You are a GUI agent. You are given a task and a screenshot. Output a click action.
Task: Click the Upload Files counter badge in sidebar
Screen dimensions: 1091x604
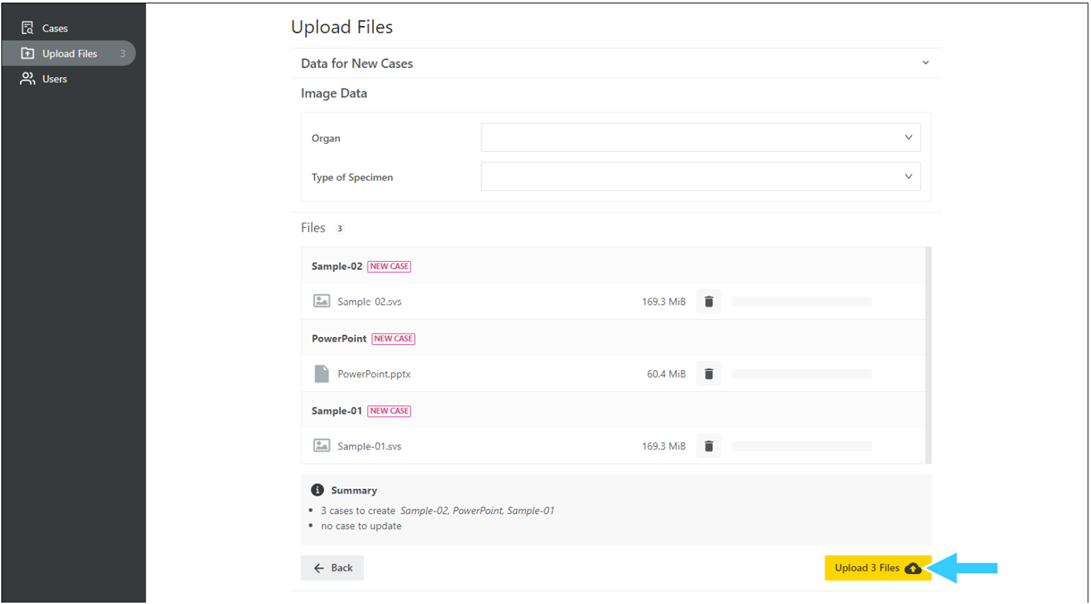[122, 54]
